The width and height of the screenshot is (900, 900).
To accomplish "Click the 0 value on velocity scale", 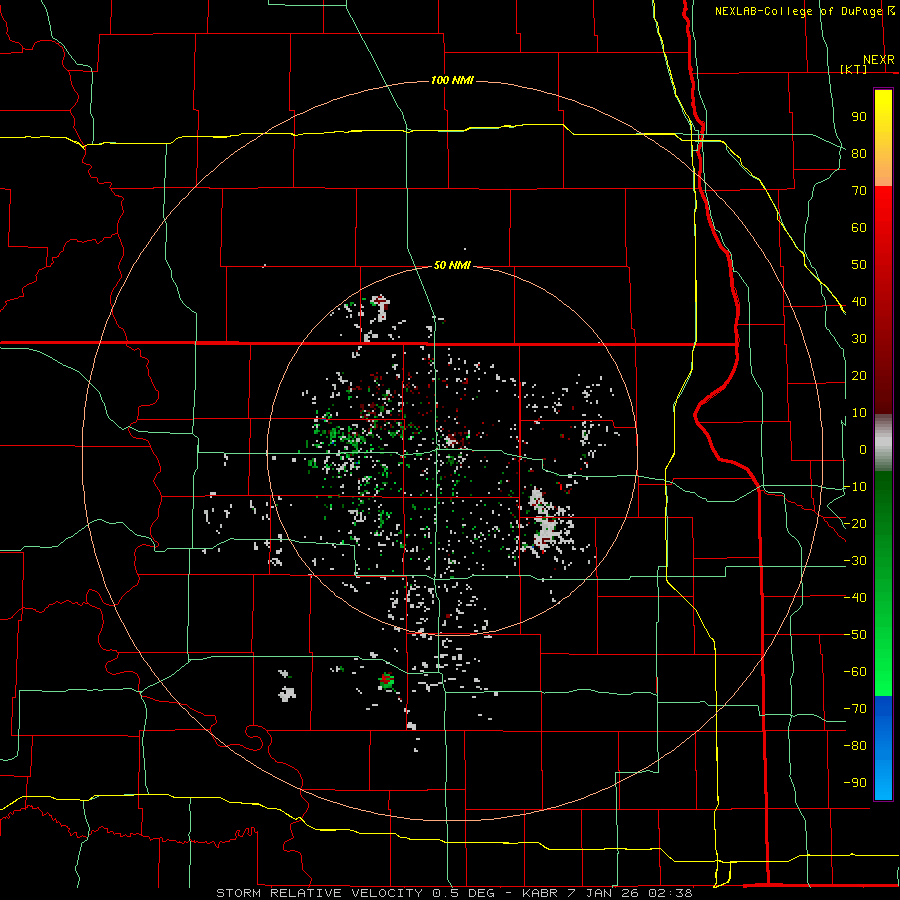I will (863, 450).
